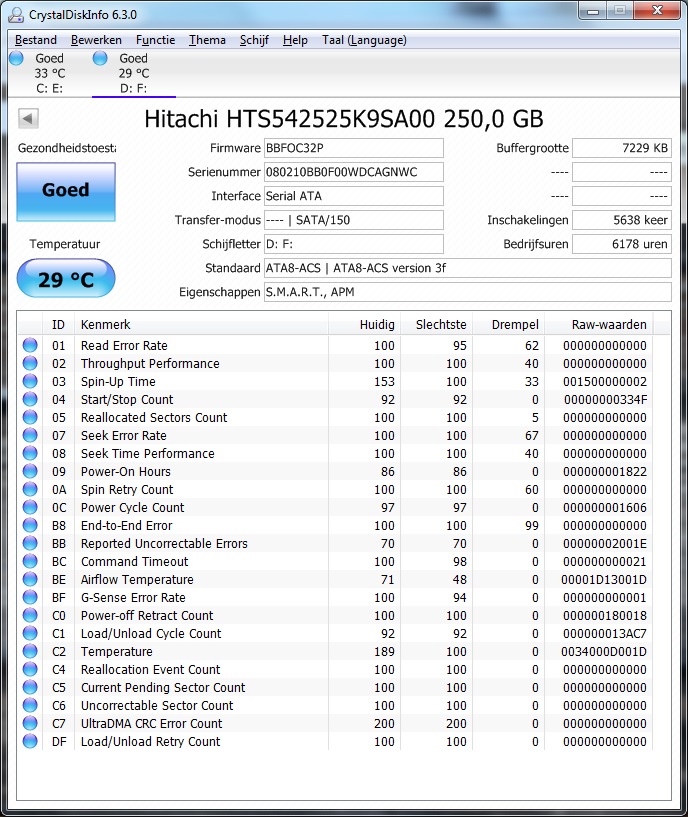Image resolution: width=688 pixels, height=817 pixels.
Task: Click status icon for End-to-End Error
Action: tap(30, 525)
